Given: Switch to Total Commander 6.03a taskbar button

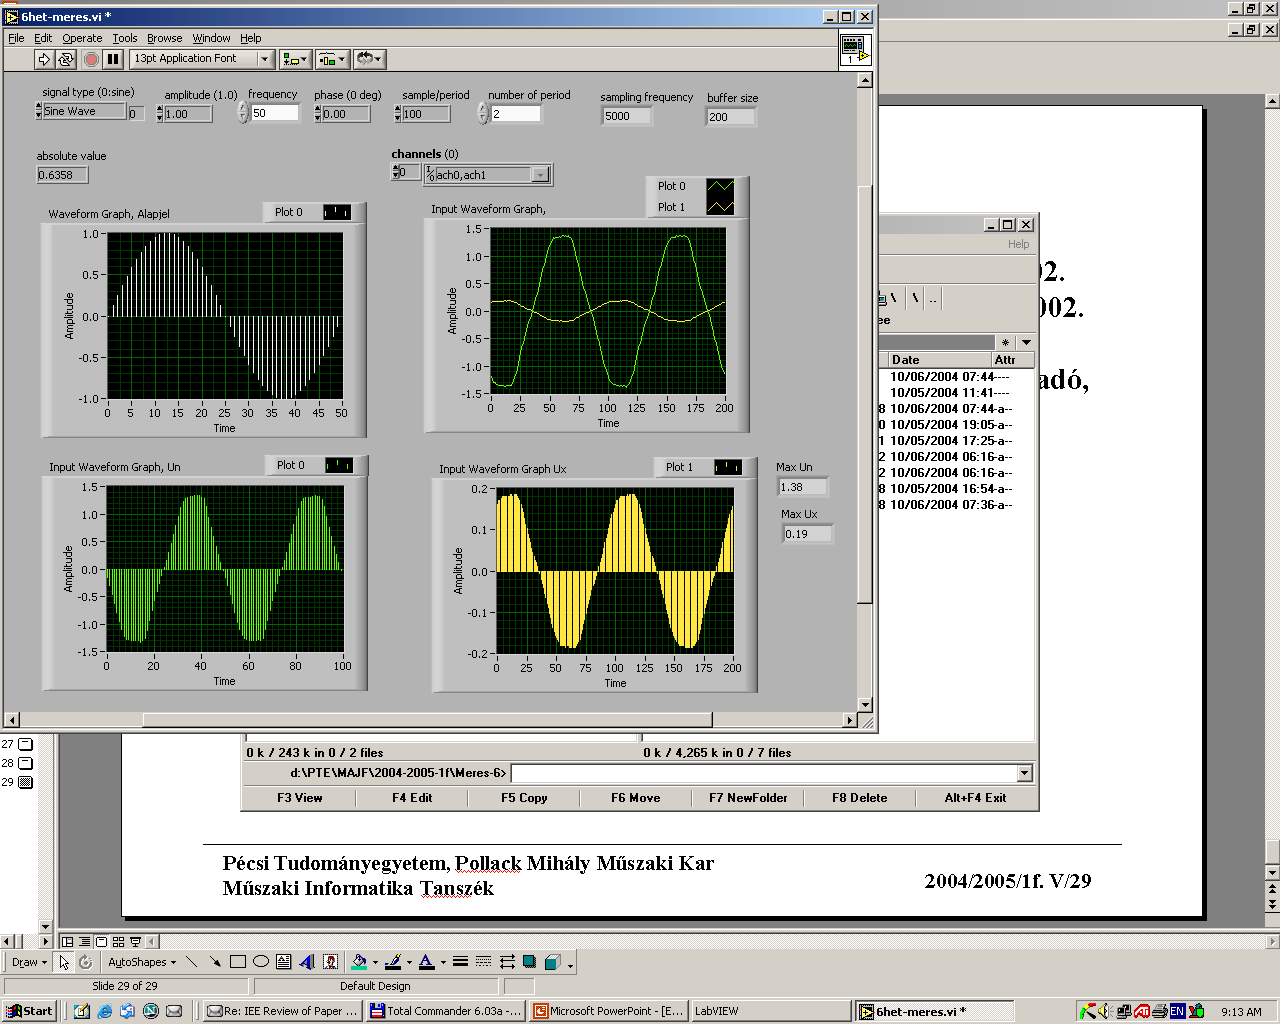Looking at the screenshot, I should tap(446, 1011).
